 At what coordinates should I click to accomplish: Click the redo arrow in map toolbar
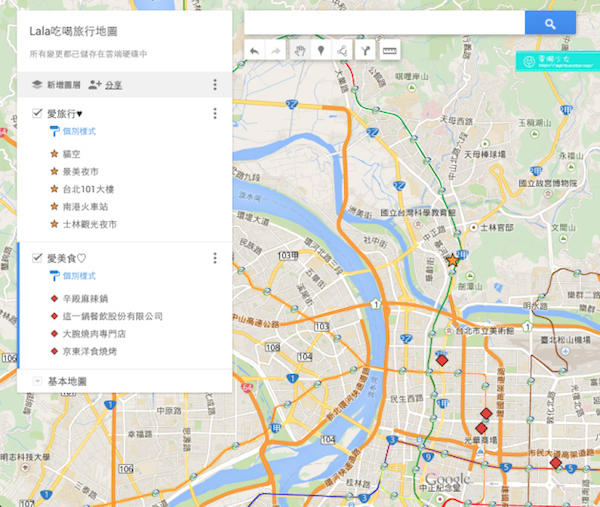pos(275,49)
